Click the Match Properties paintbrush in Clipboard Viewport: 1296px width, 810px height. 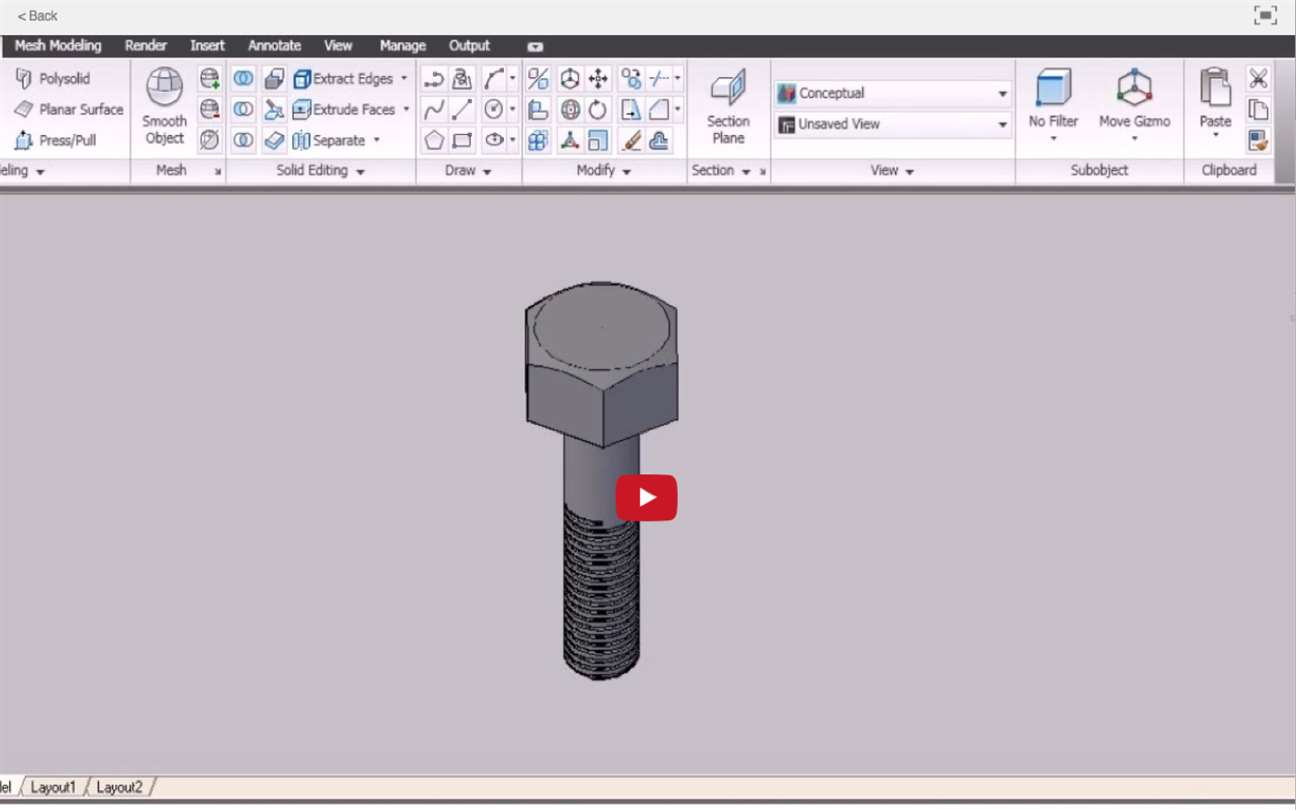click(x=1258, y=140)
